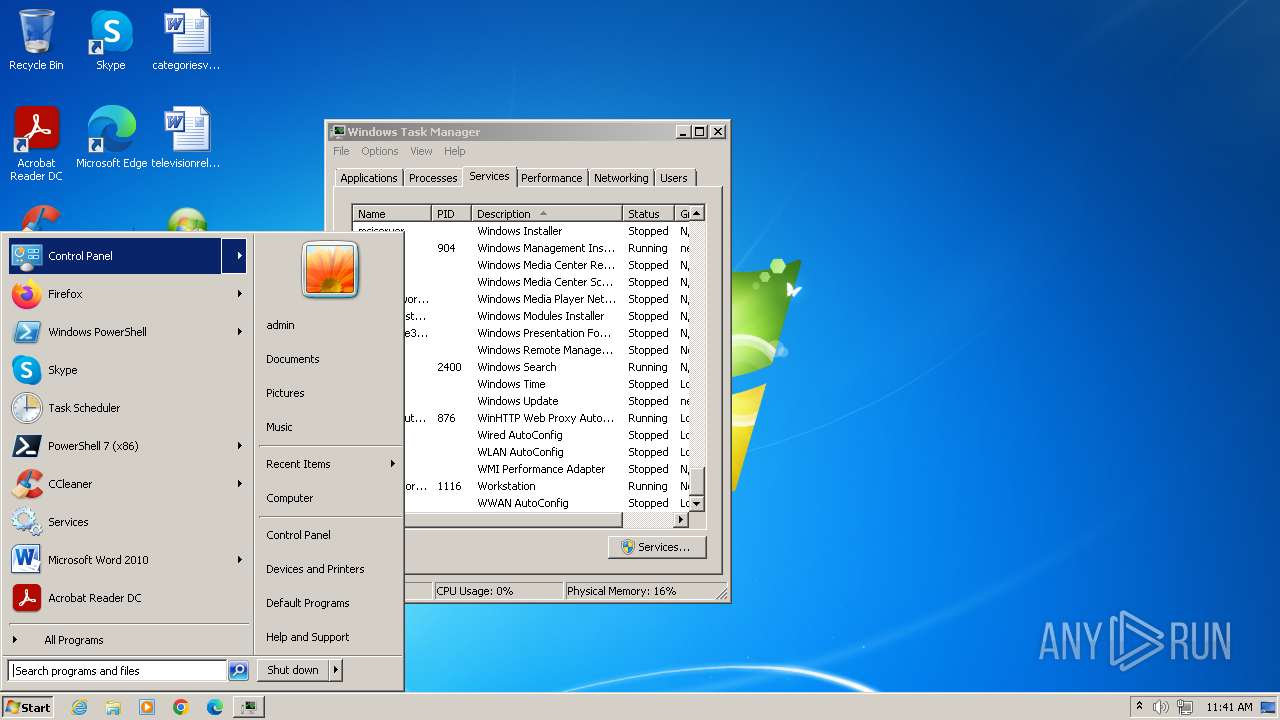Sort services by Status column header
This screenshot has height=720, width=1280.
click(x=648, y=214)
